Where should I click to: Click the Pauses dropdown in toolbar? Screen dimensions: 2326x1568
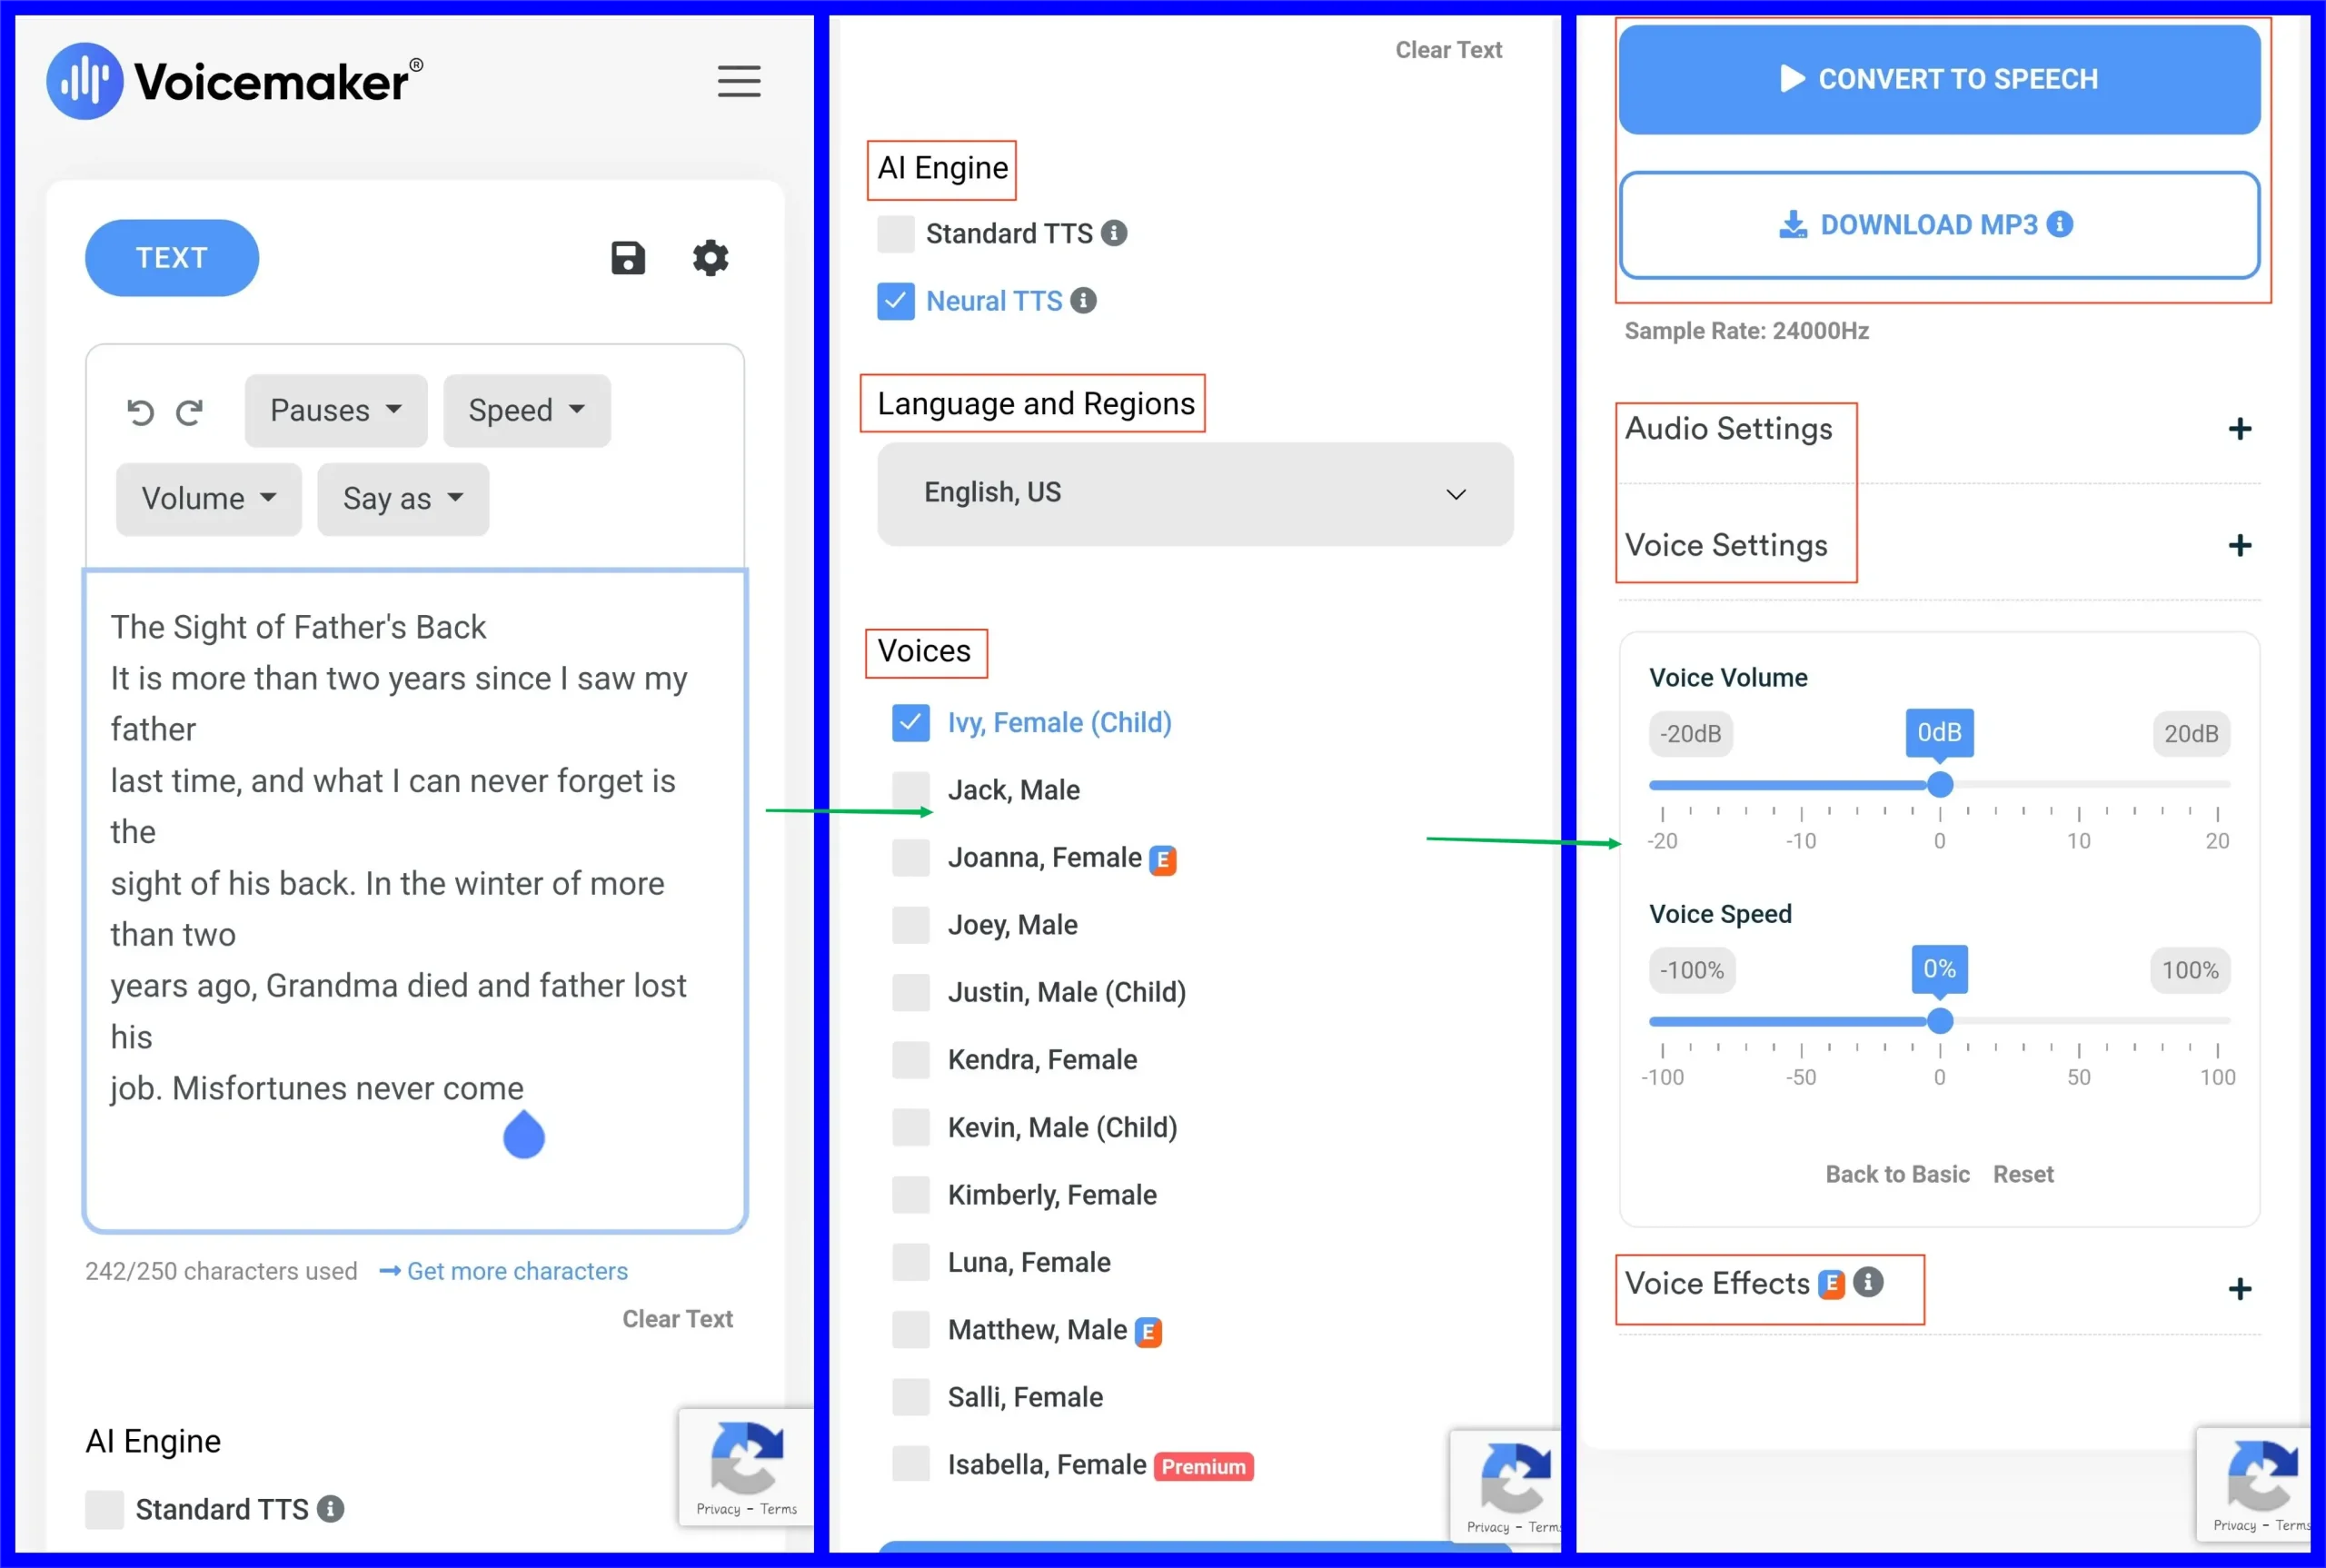coord(331,410)
